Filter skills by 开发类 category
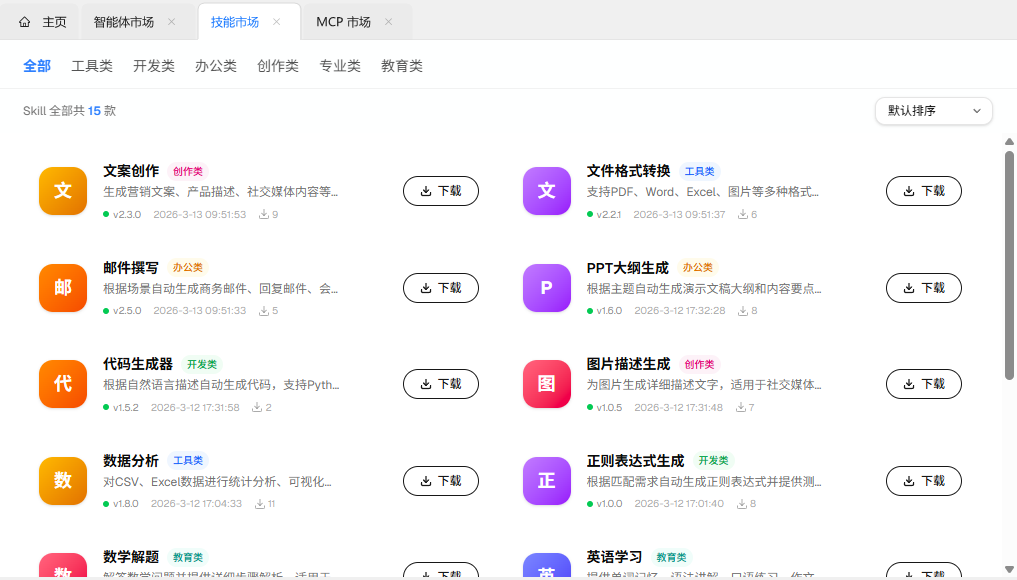The height and width of the screenshot is (580, 1017). pyautogui.click(x=154, y=66)
